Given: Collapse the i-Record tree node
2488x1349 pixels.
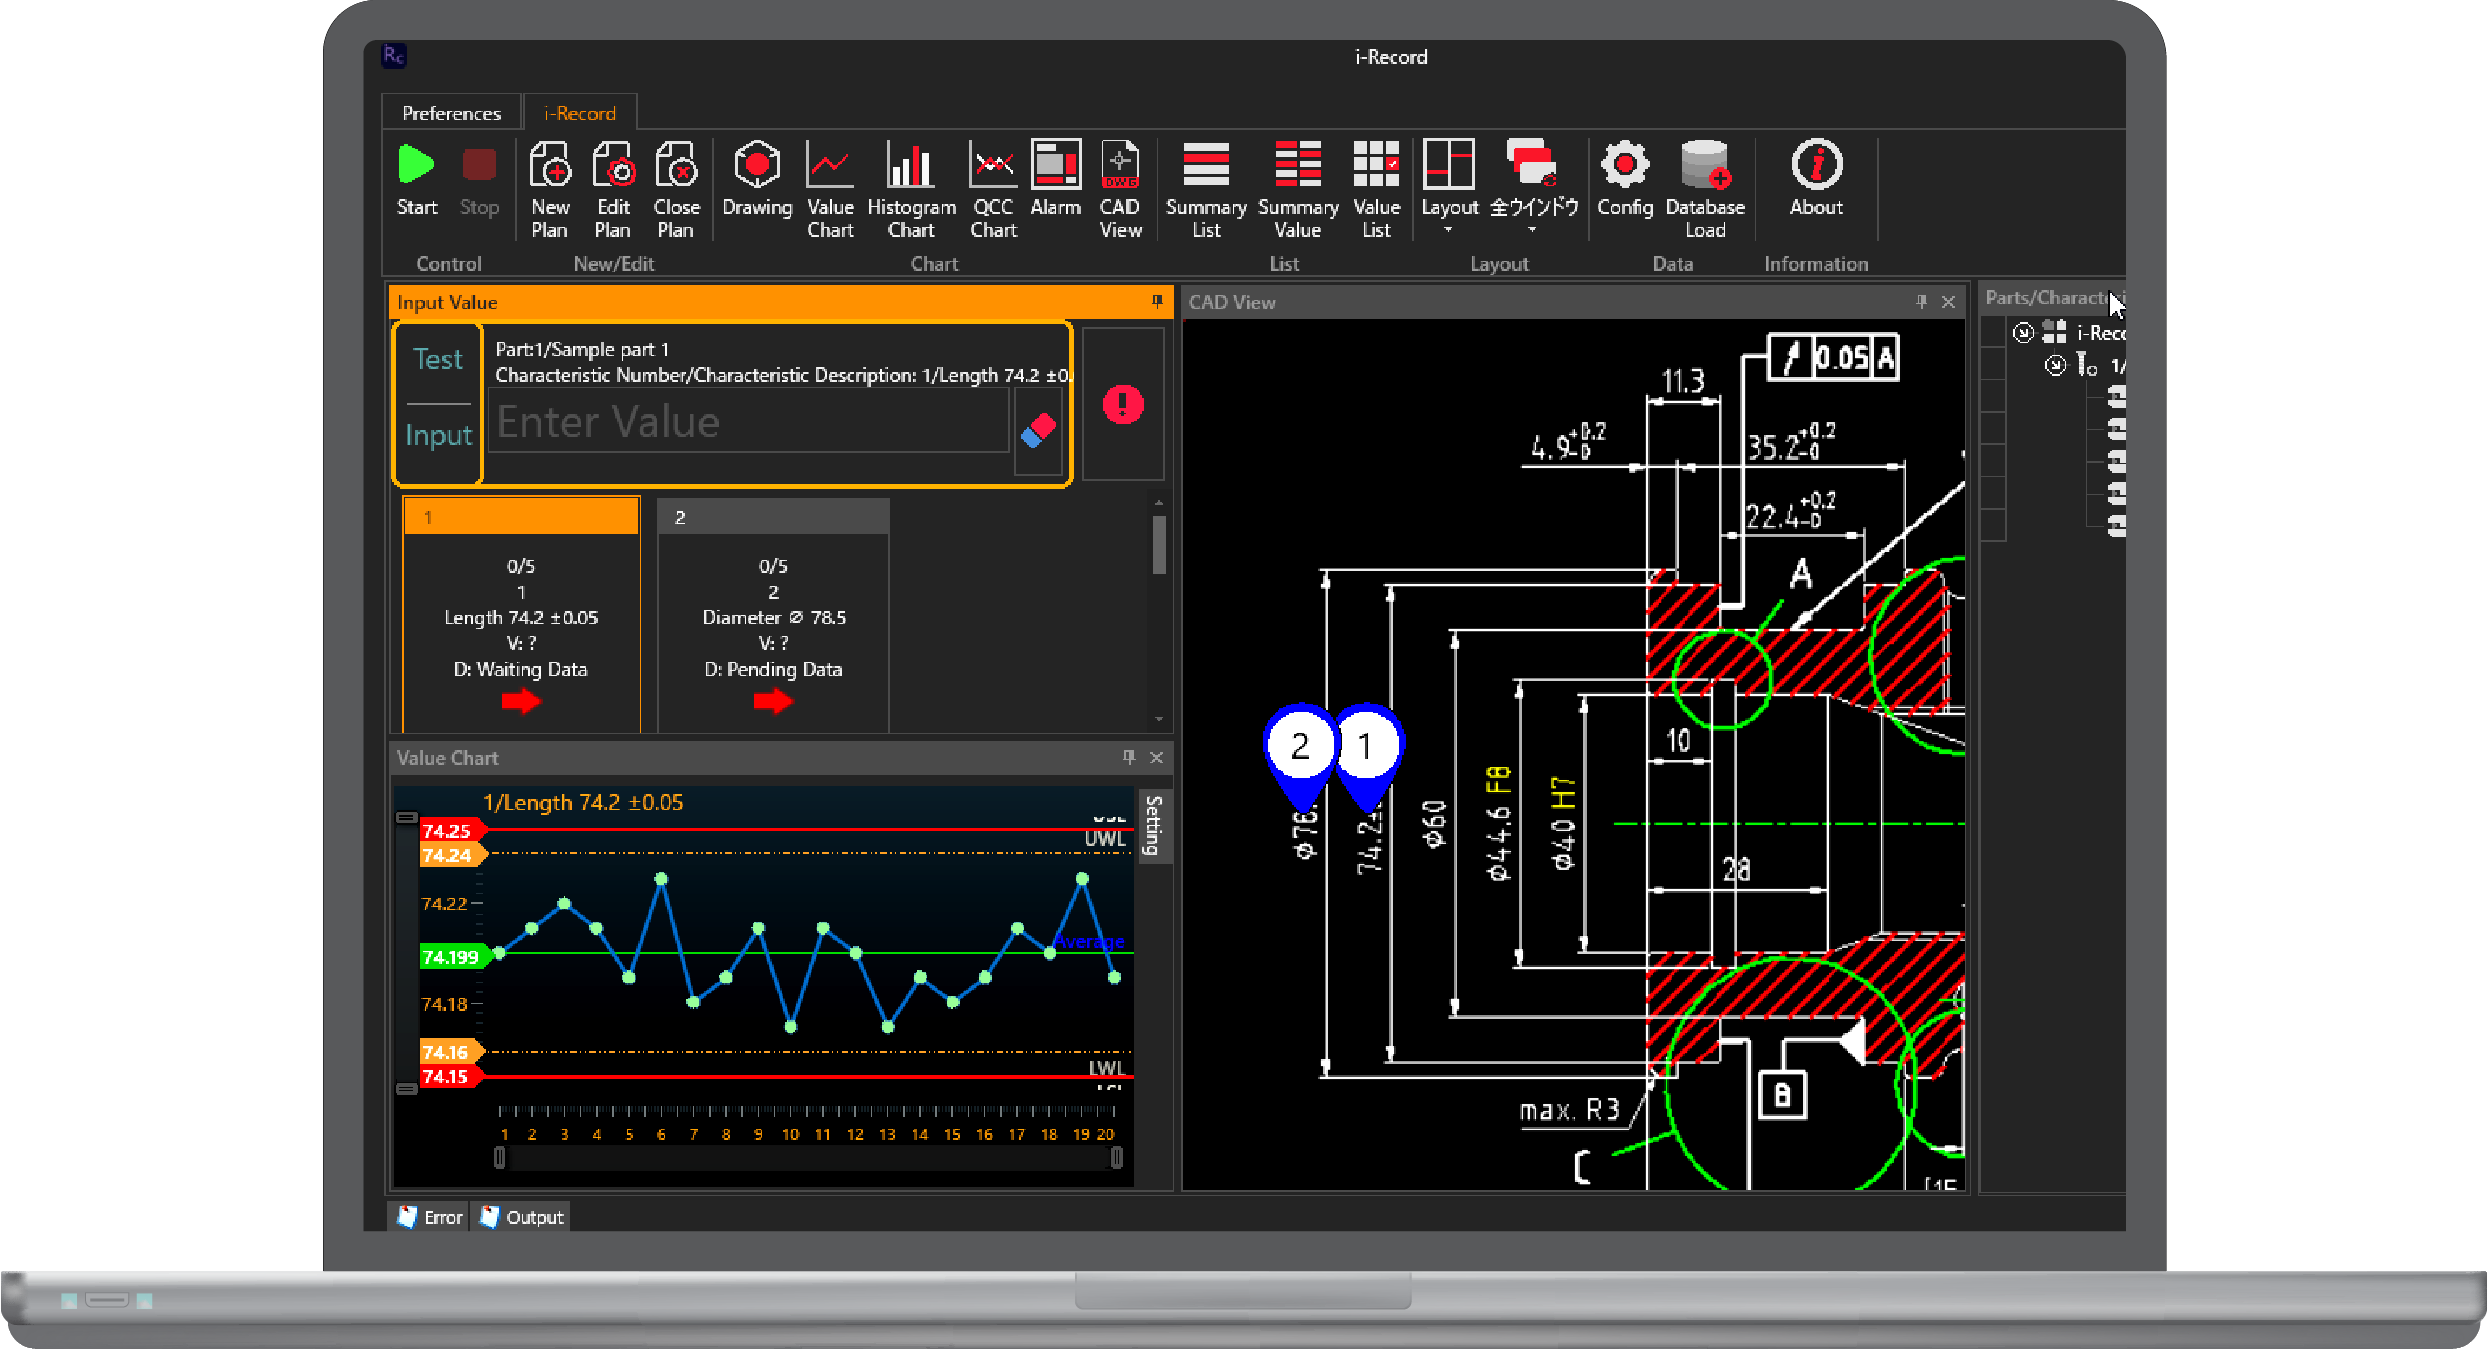Looking at the screenshot, I should (2023, 332).
